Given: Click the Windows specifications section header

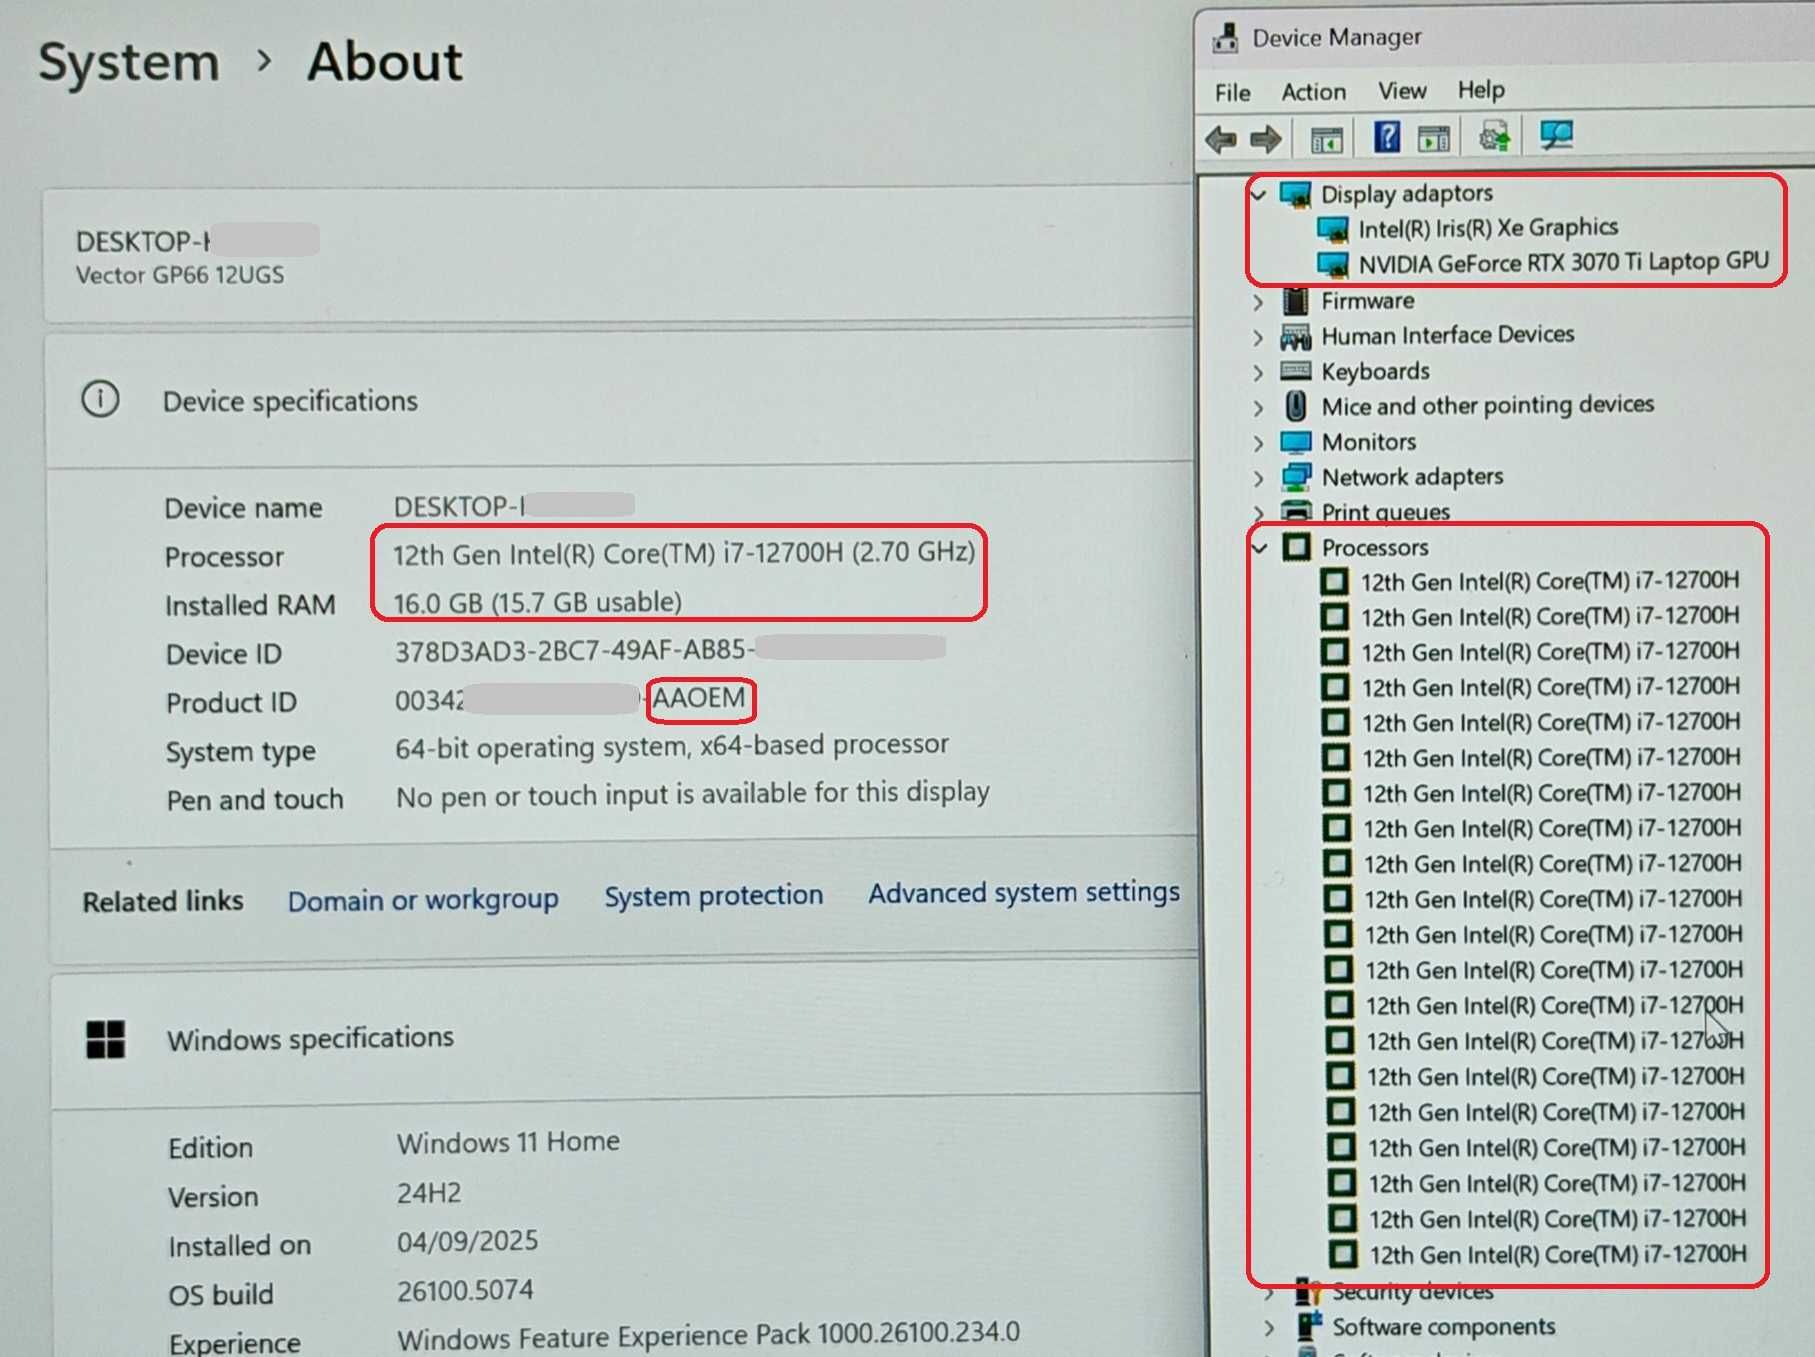Looking at the screenshot, I should [x=310, y=1039].
